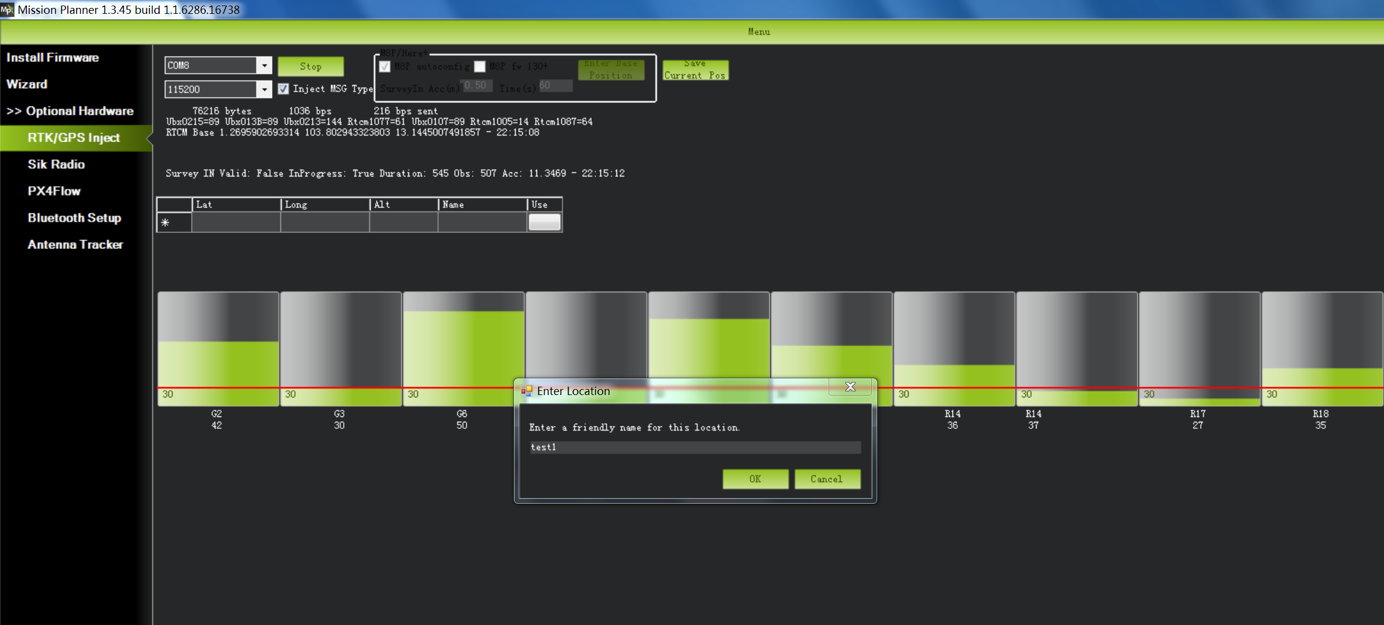Click Cancel in the Enter Location dialog
This screenshot has height=625, width=1384.
tap(826, 479)
